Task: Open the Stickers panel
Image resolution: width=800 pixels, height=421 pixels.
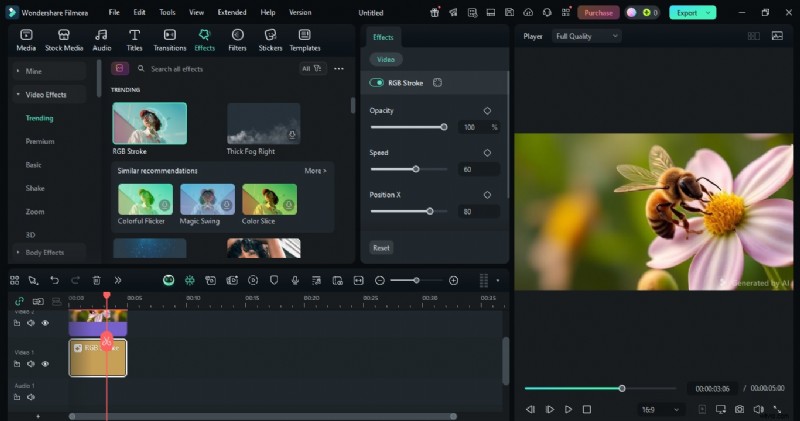Action: point(270,39)
